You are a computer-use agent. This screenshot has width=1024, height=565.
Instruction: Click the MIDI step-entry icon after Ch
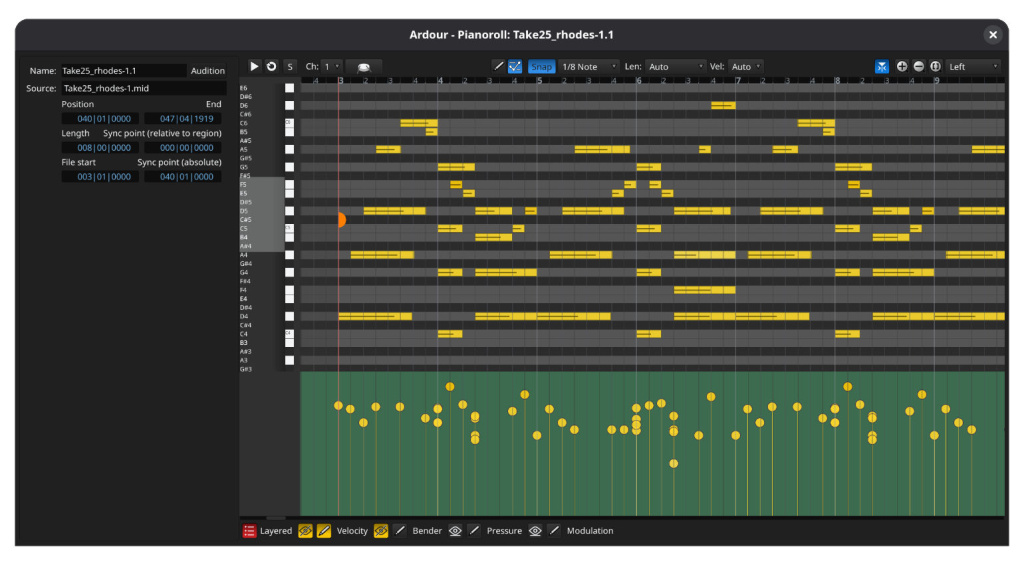click(x=364, y=67)
